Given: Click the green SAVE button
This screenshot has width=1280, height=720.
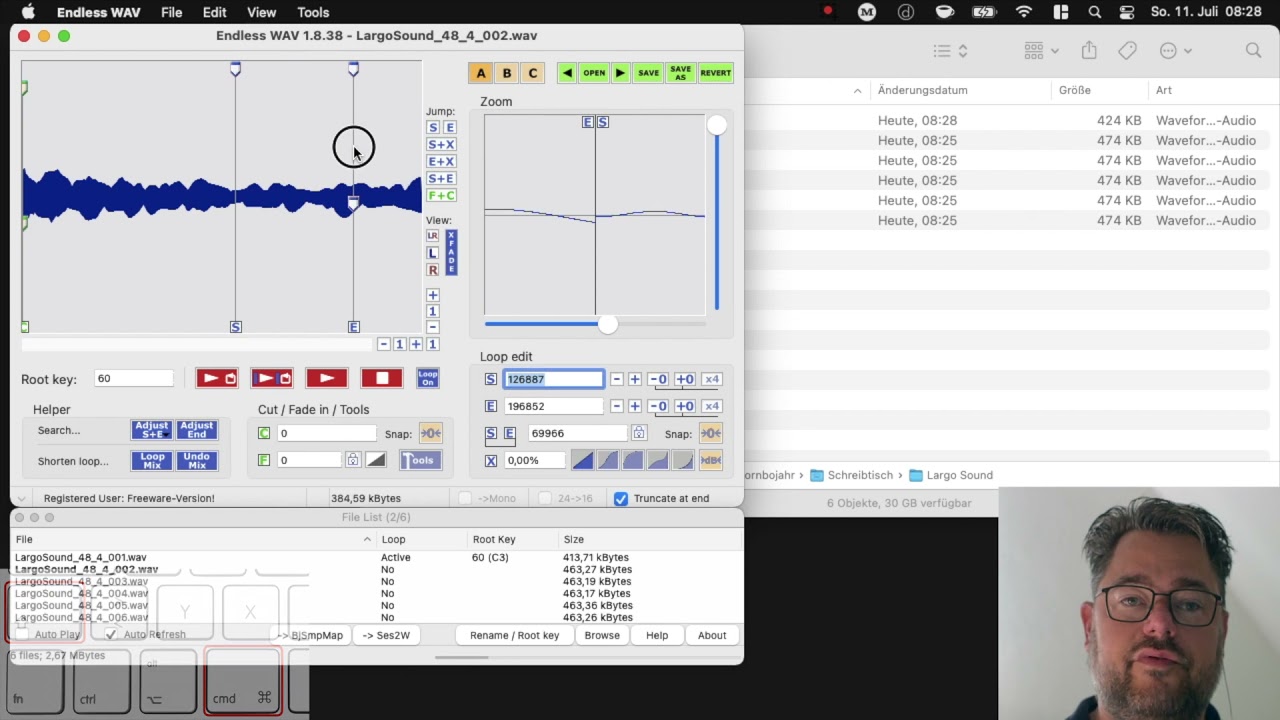Looking at the screenshot, I should 649,73.
